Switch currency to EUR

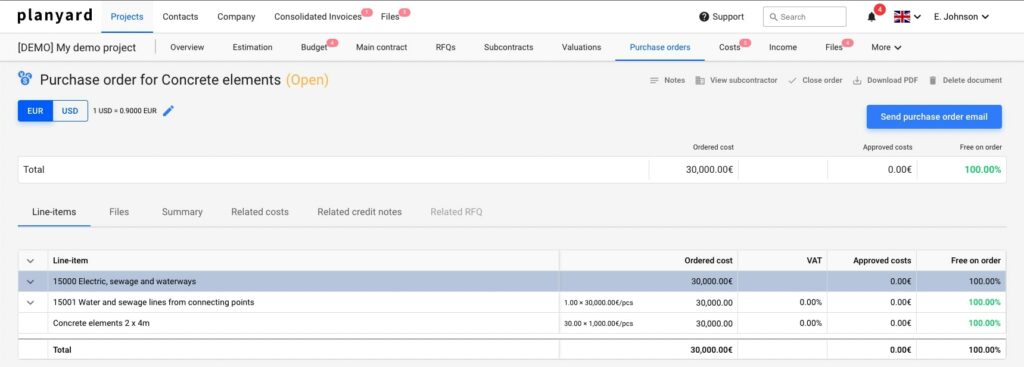coord(35,111)
